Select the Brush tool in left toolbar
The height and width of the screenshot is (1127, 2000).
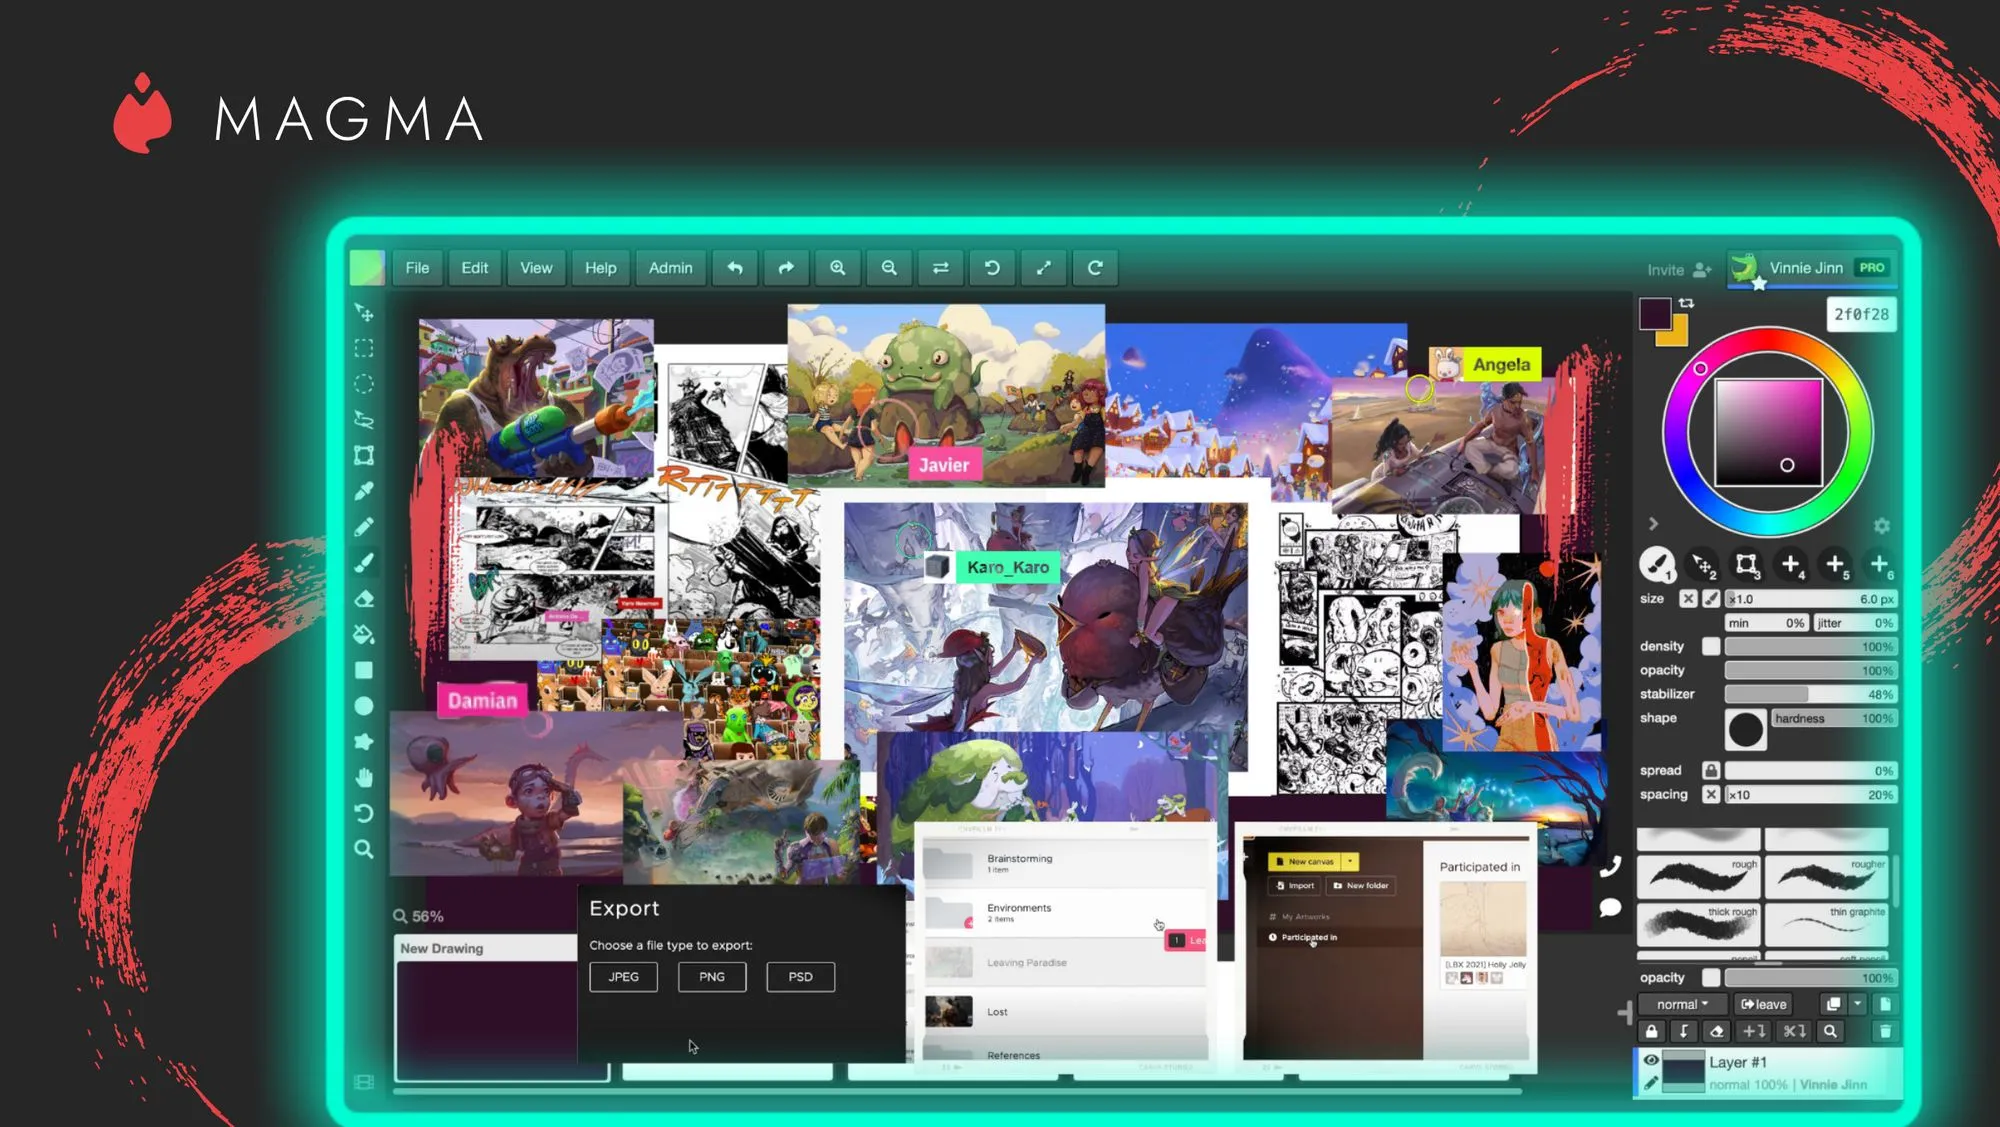(364, 563)
